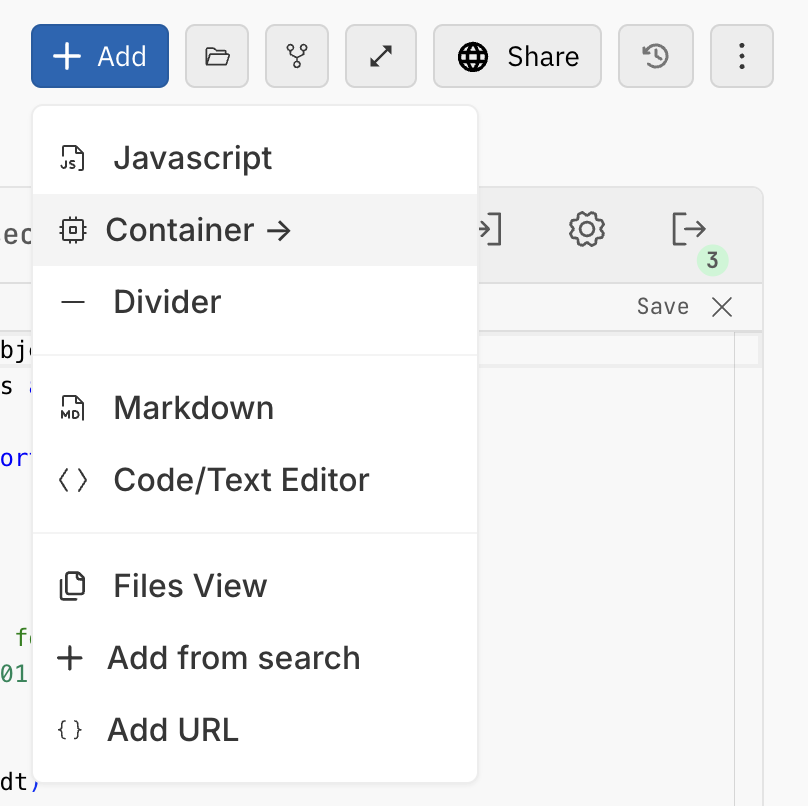808x806 pixels.
Task: Open the folder icon in toolbar
Action: pyautogui.click(x=217, y=56)
